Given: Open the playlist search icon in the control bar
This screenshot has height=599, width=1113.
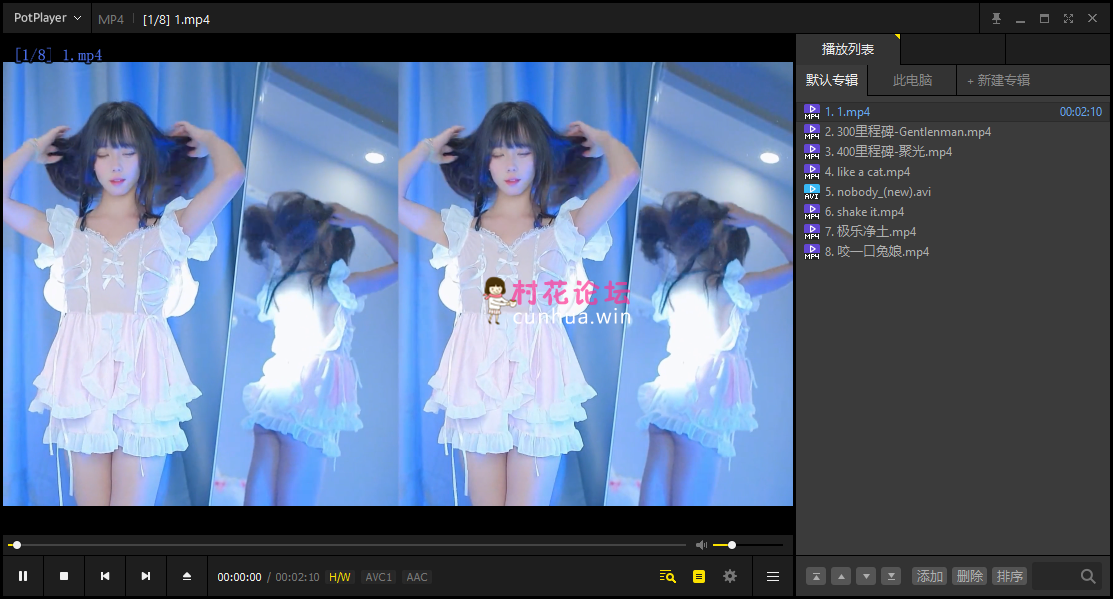Looking at the screenshot, I should tap(667, 576).
